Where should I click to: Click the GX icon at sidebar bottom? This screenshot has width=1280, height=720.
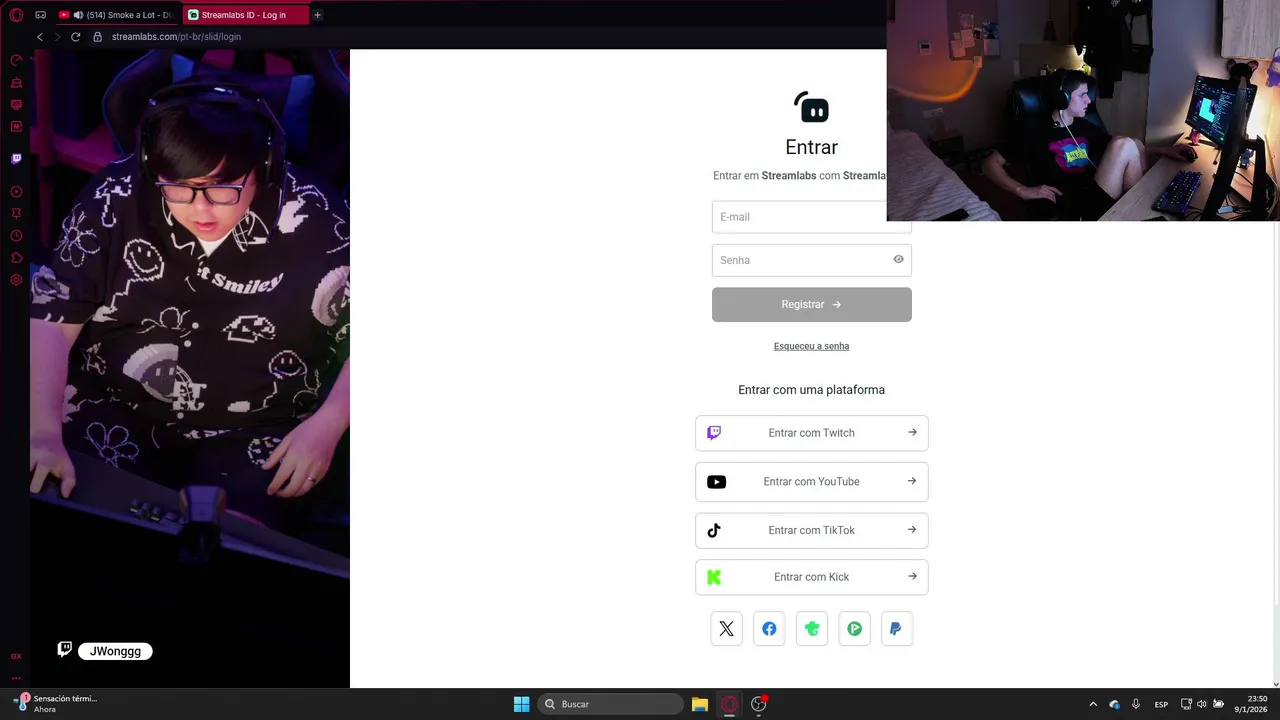(x=16, y=656)
